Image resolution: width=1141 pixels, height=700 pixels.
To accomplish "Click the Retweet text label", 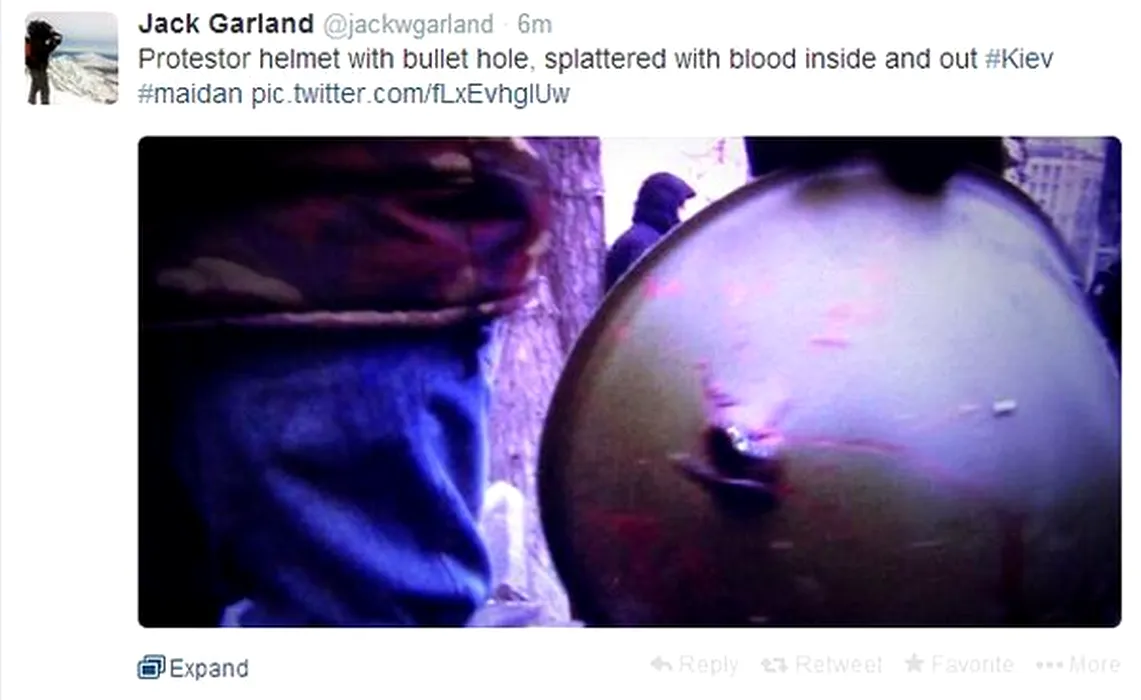I will [x=838, y=664].
